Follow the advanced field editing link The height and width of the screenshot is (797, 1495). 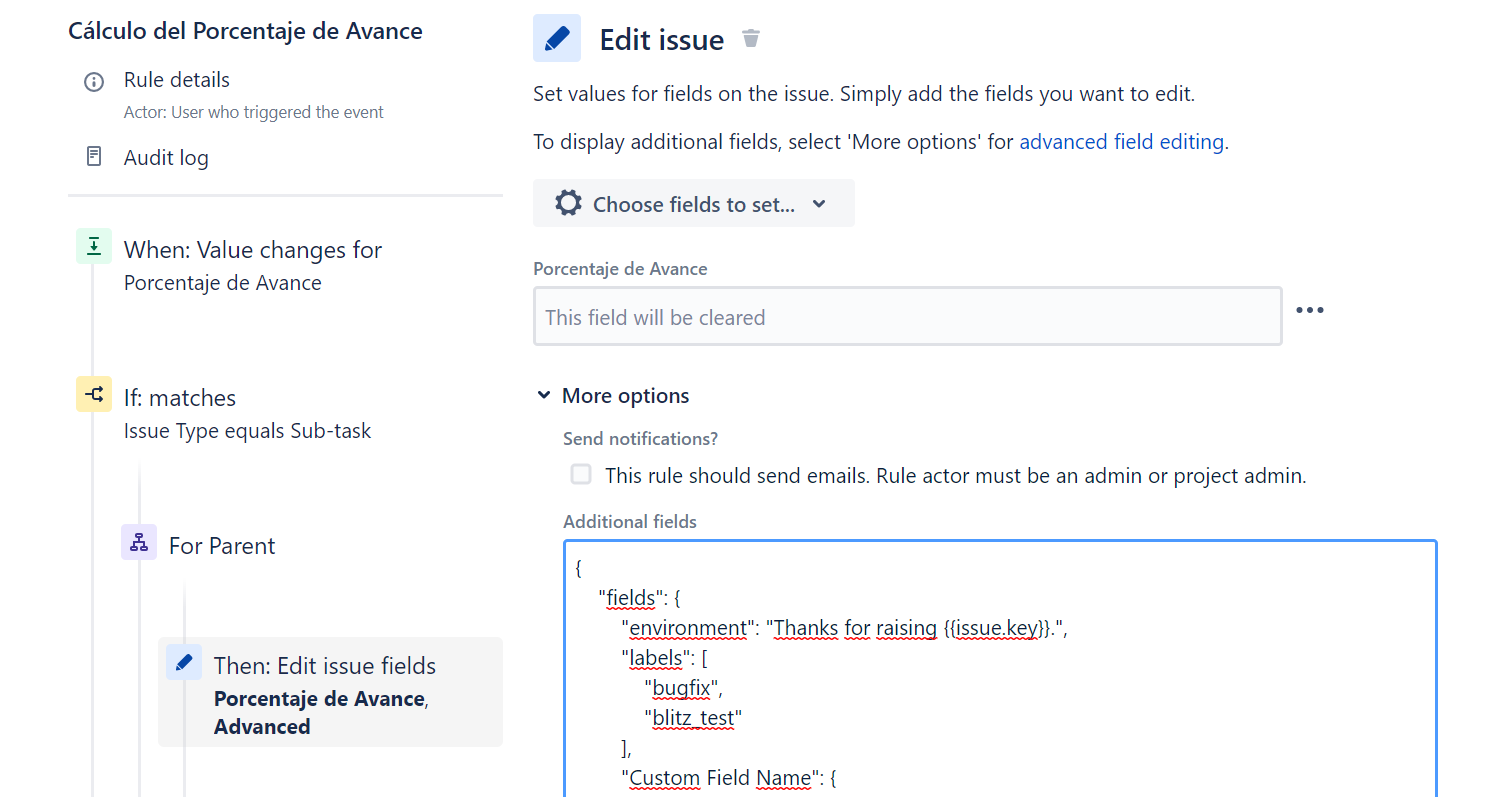click(x=1122, y=142)
